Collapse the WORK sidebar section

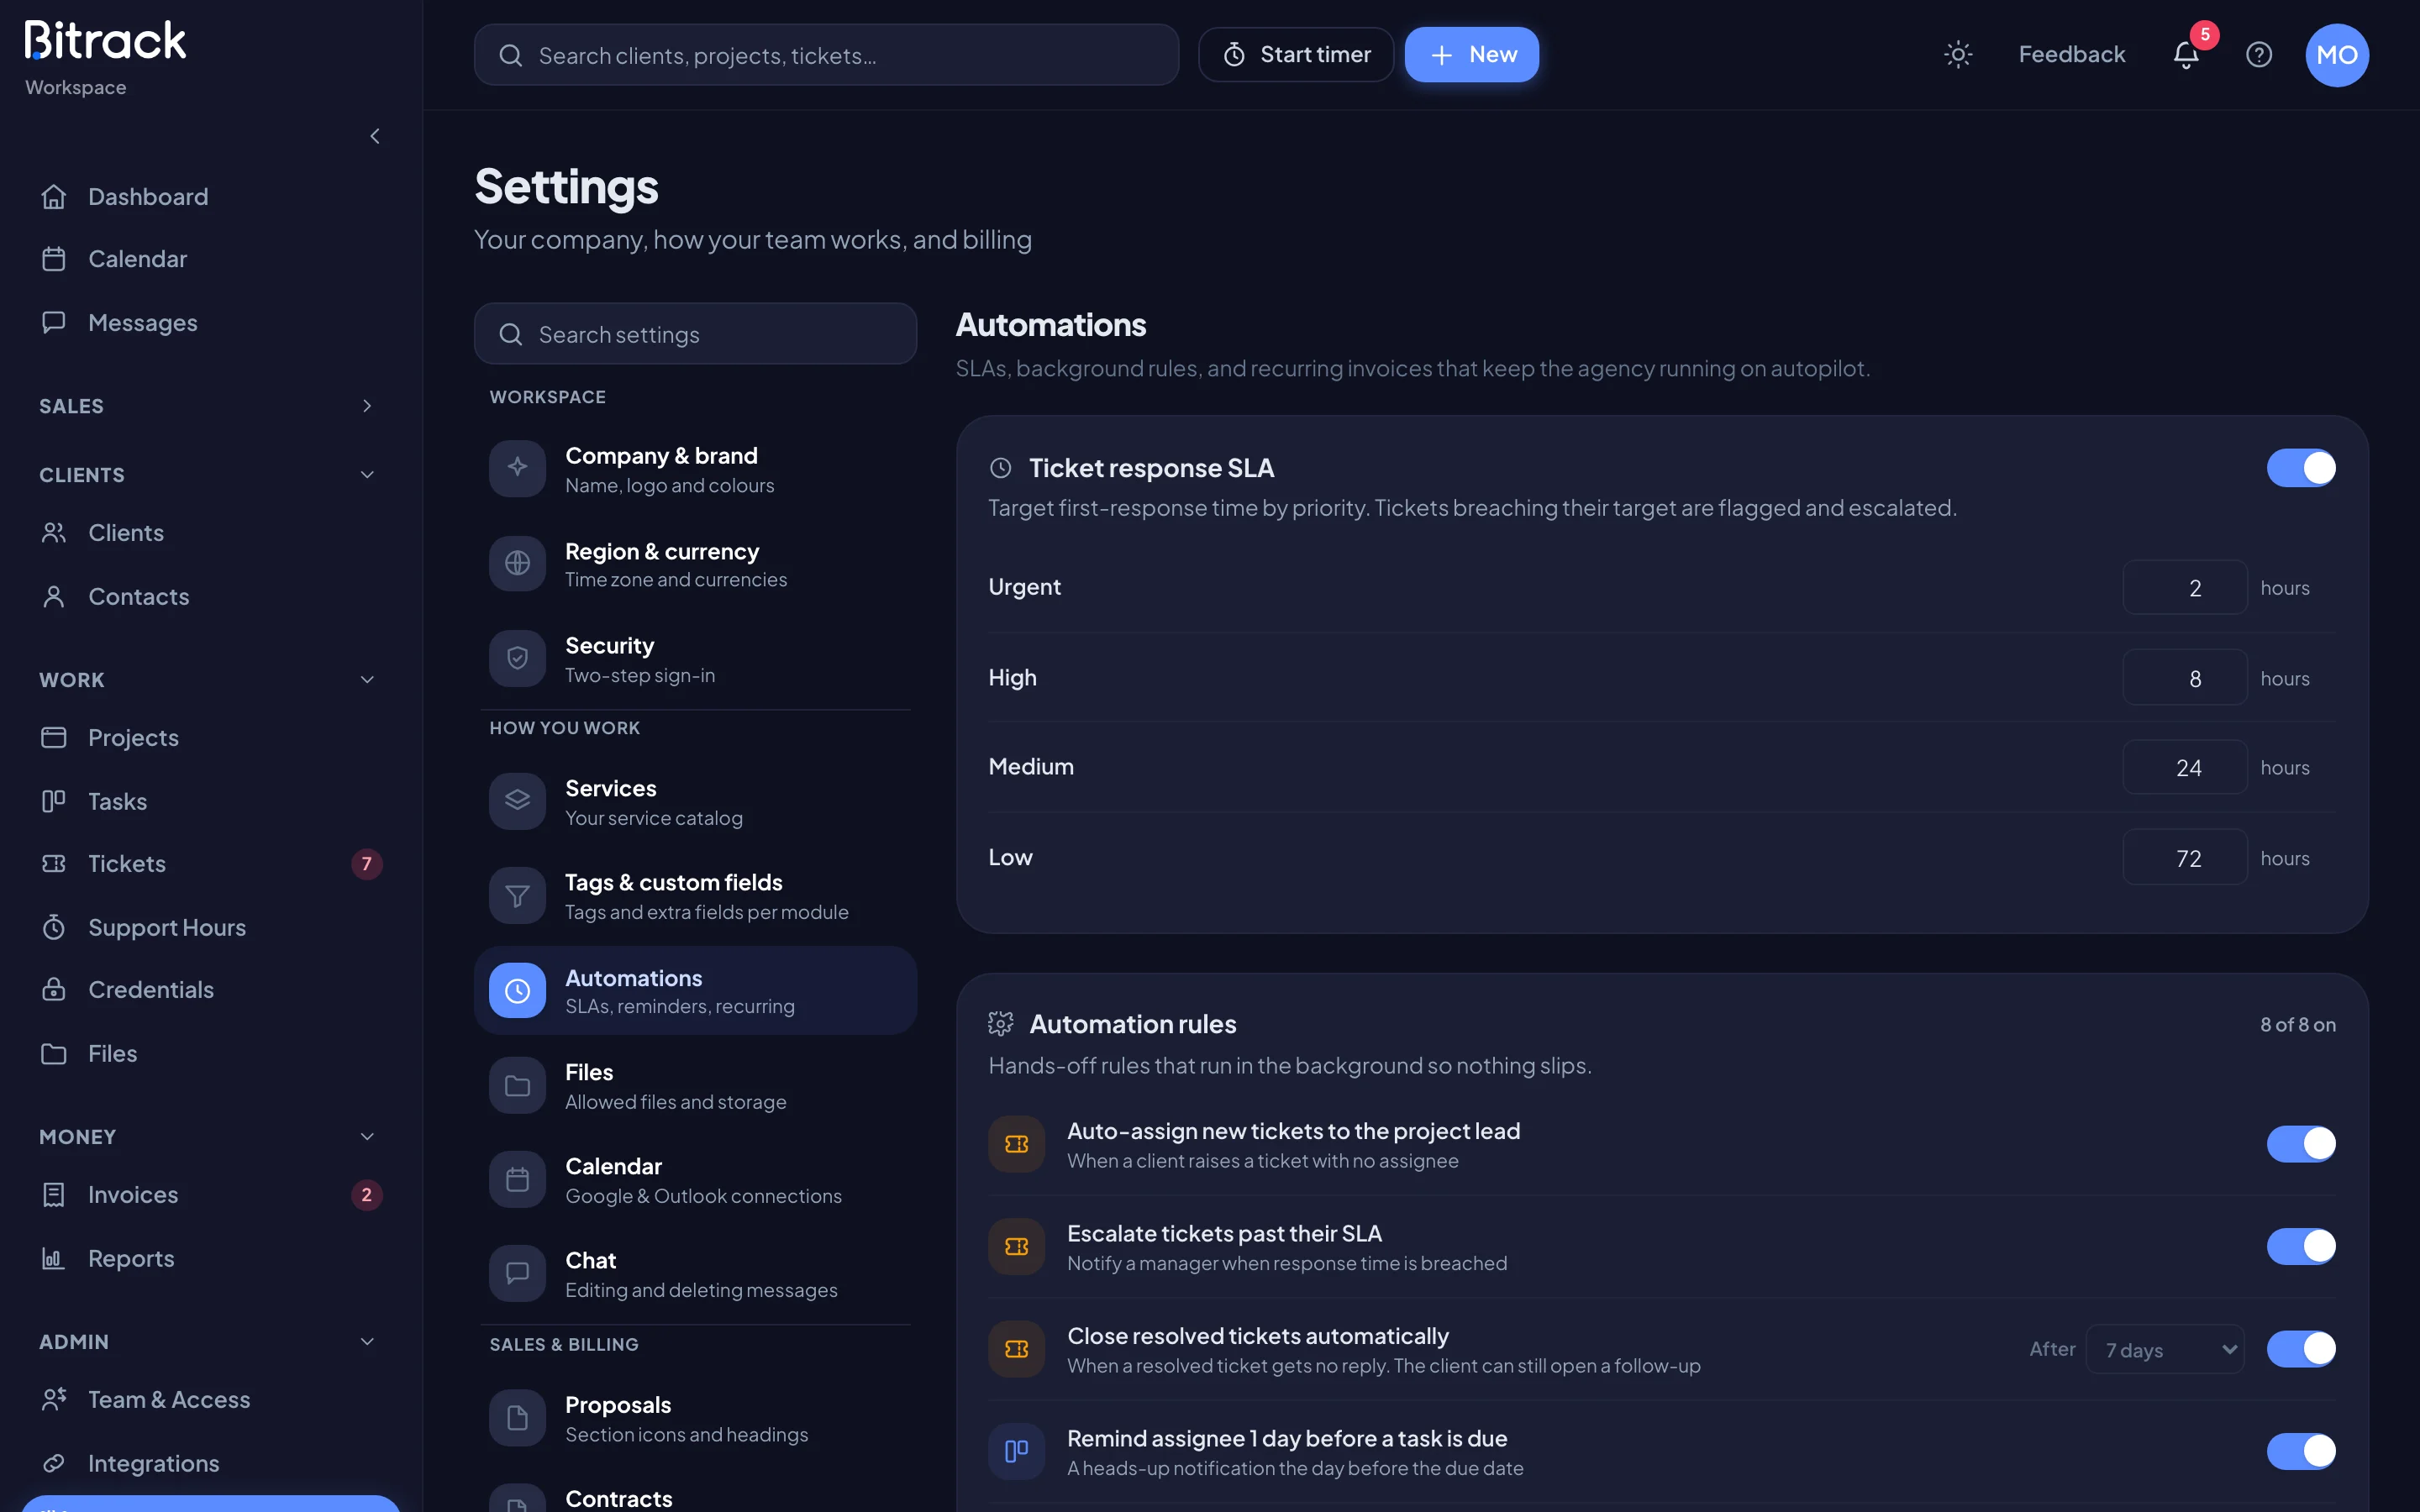coord(210,680)
